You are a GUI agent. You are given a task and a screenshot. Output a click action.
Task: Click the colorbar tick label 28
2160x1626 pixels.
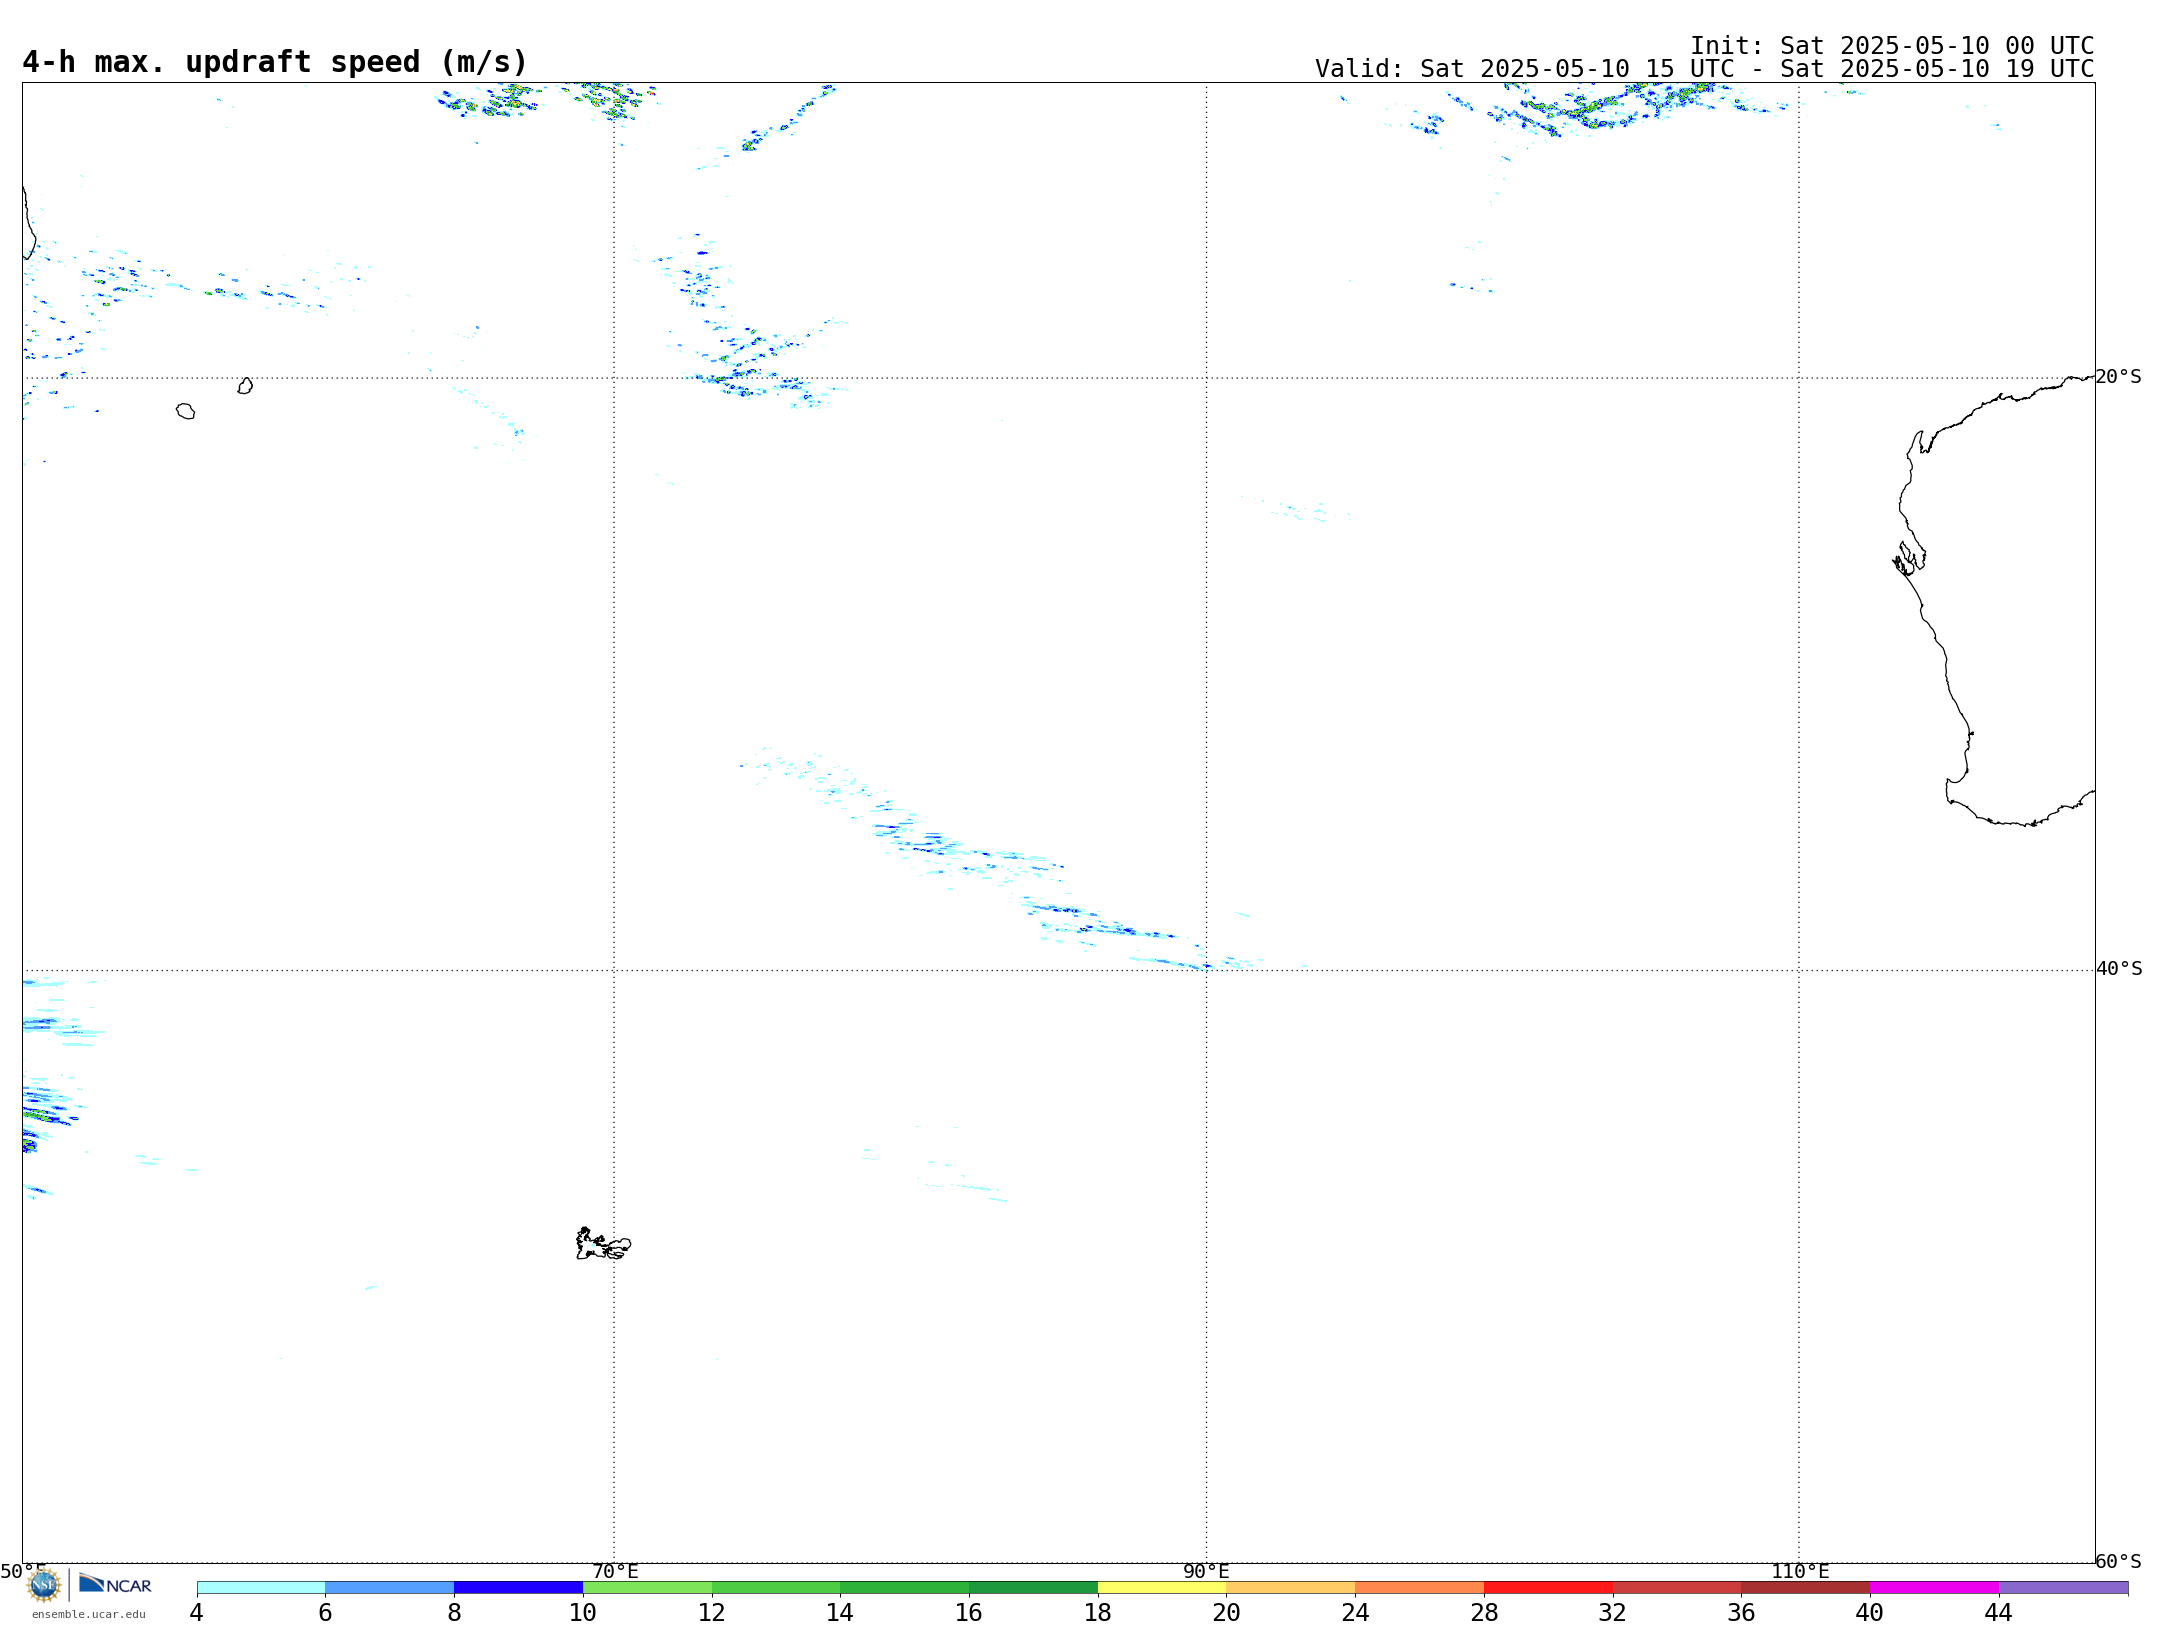(1484, 1612)
